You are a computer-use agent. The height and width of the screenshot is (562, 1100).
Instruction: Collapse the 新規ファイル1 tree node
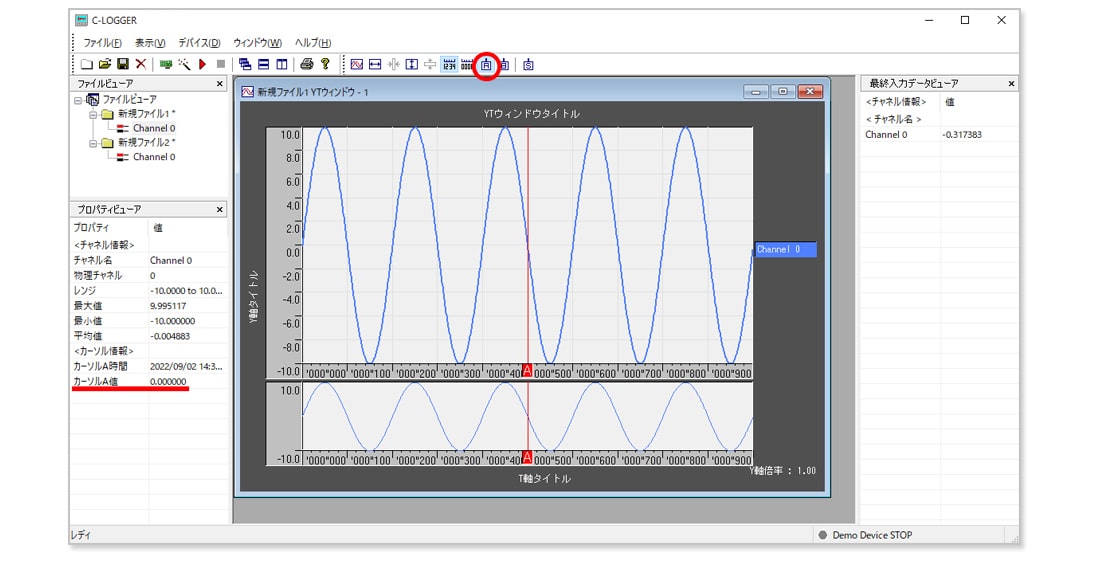(x=93, y=114)
